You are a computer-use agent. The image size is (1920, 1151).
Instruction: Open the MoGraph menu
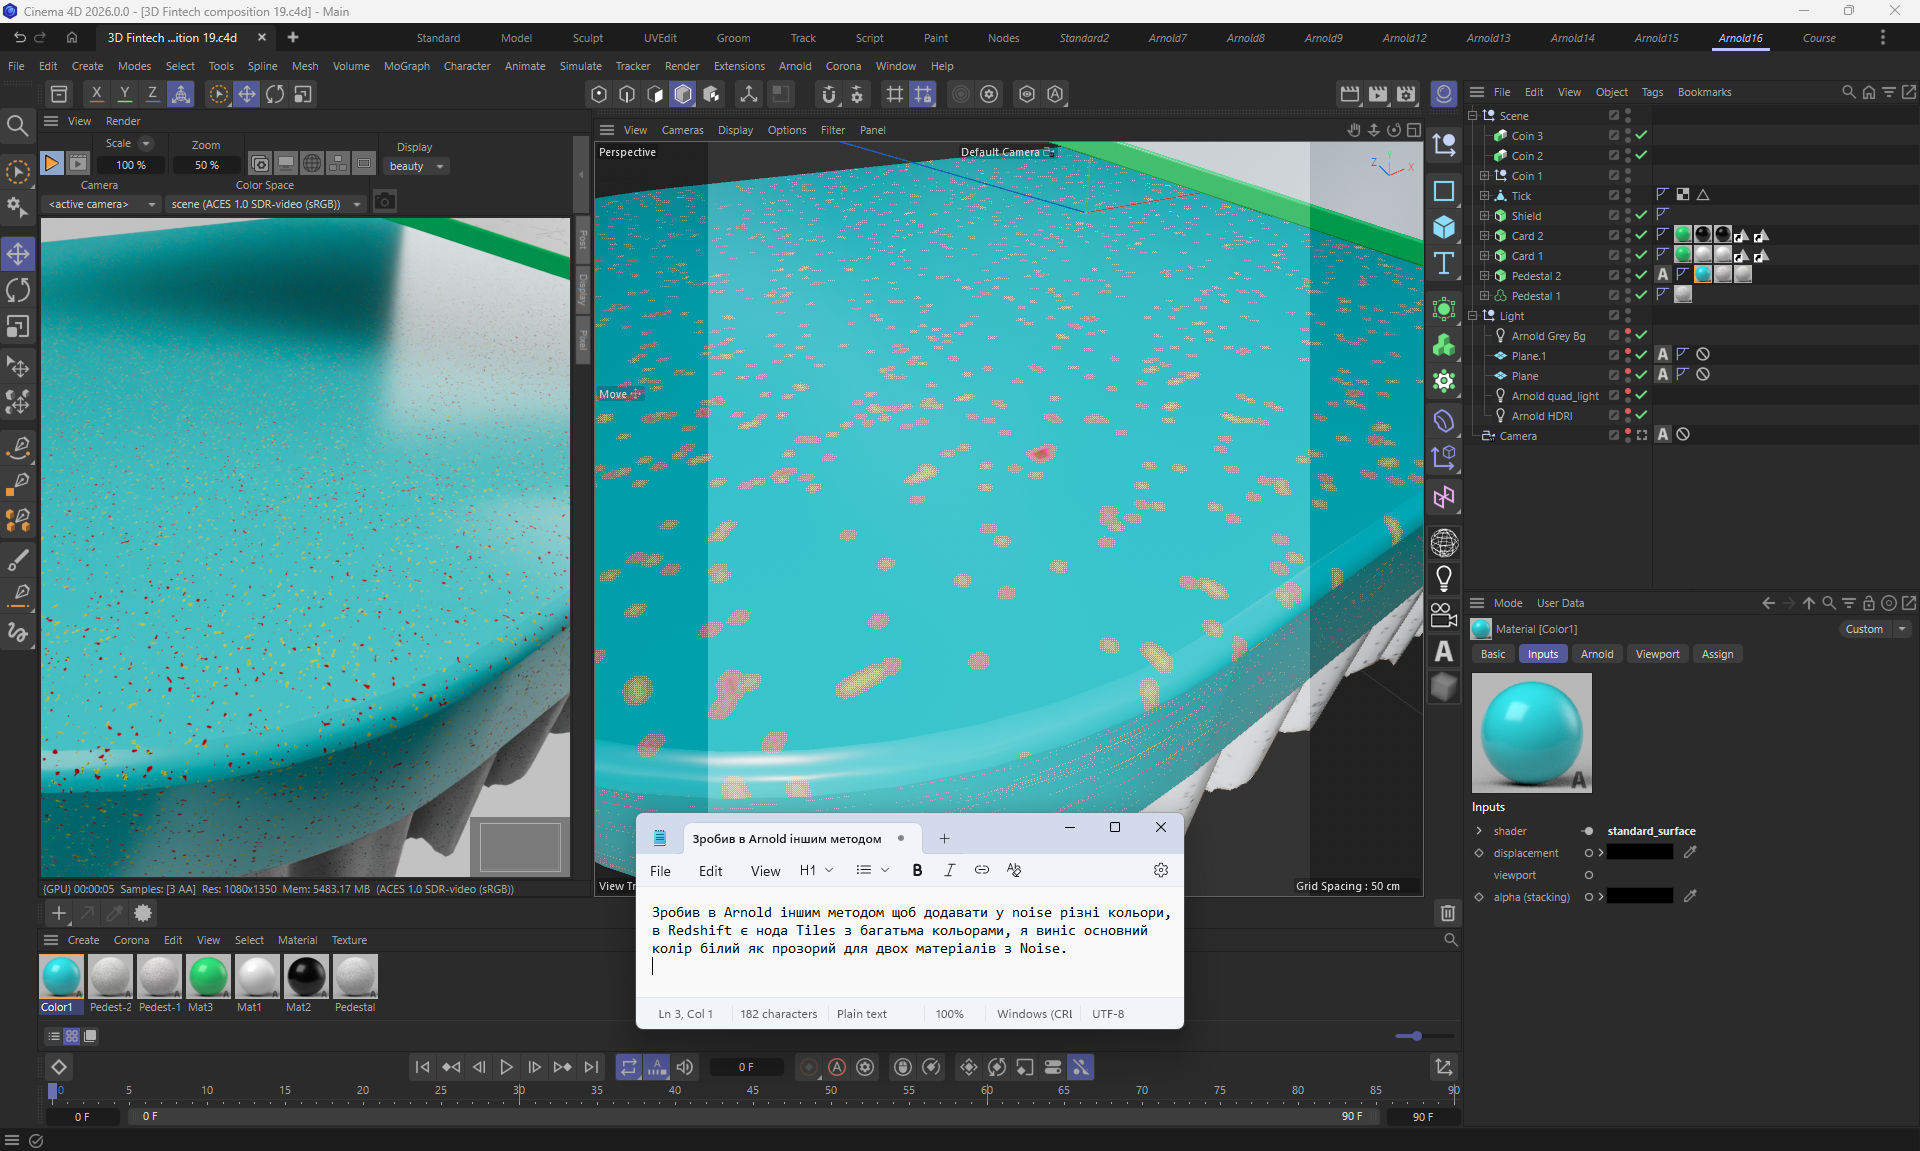406,66
